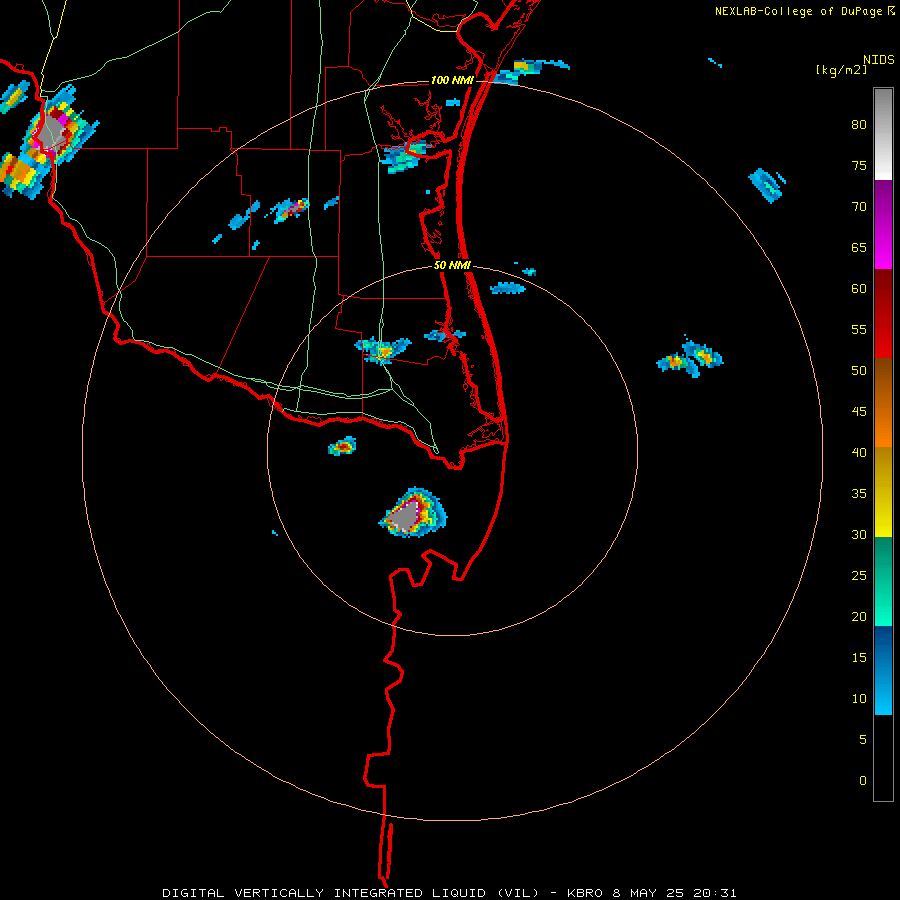Select the 45 value on the scale

[859, 412]
